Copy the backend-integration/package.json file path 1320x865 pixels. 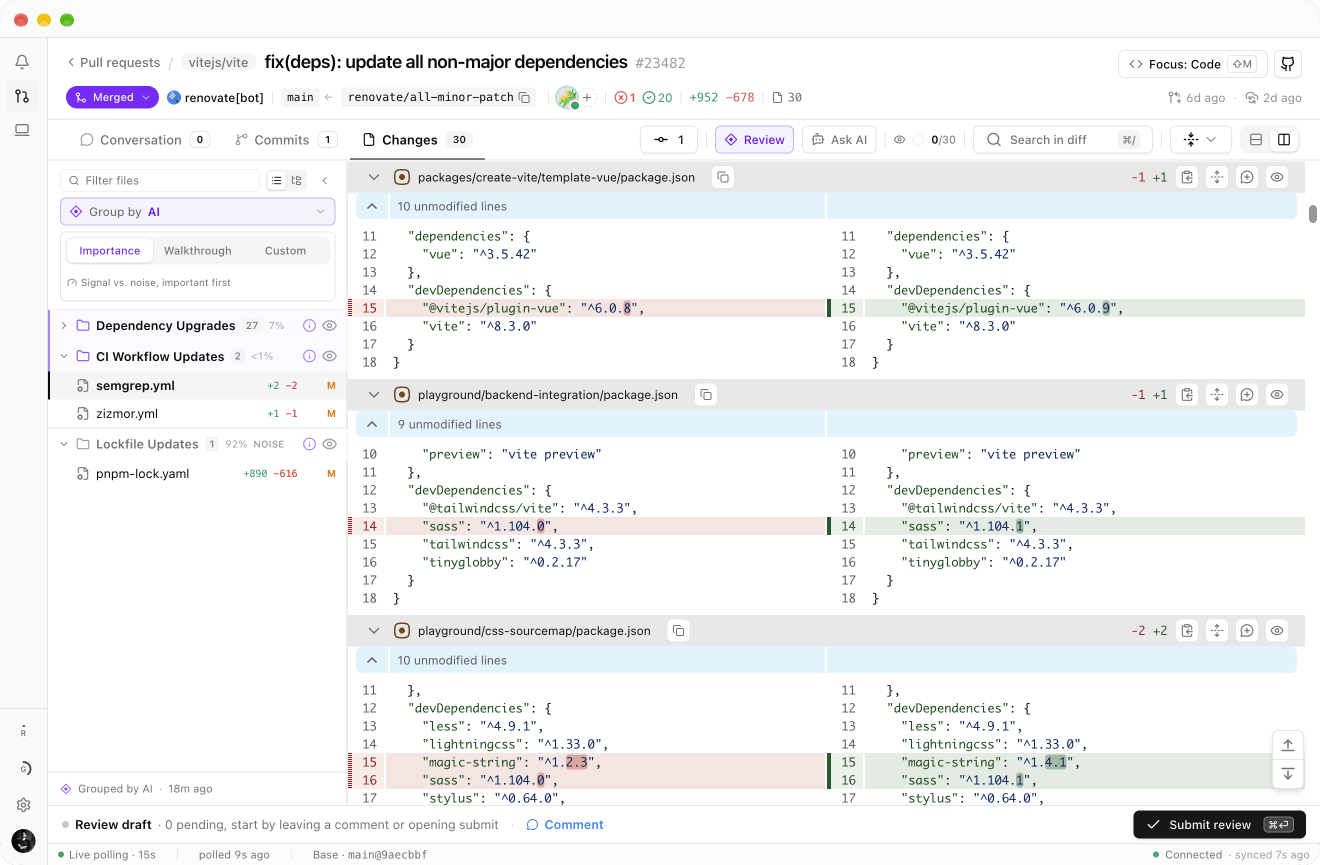(x=706, y=395)
